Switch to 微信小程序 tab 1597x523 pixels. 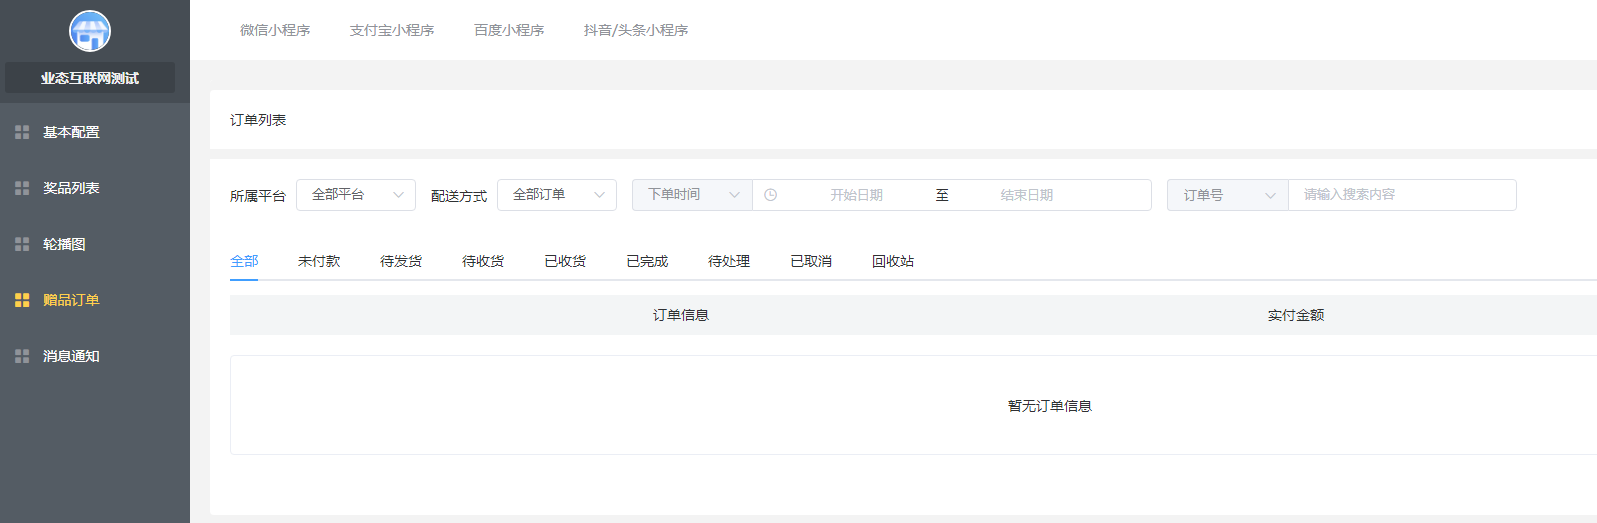[275, 30]
